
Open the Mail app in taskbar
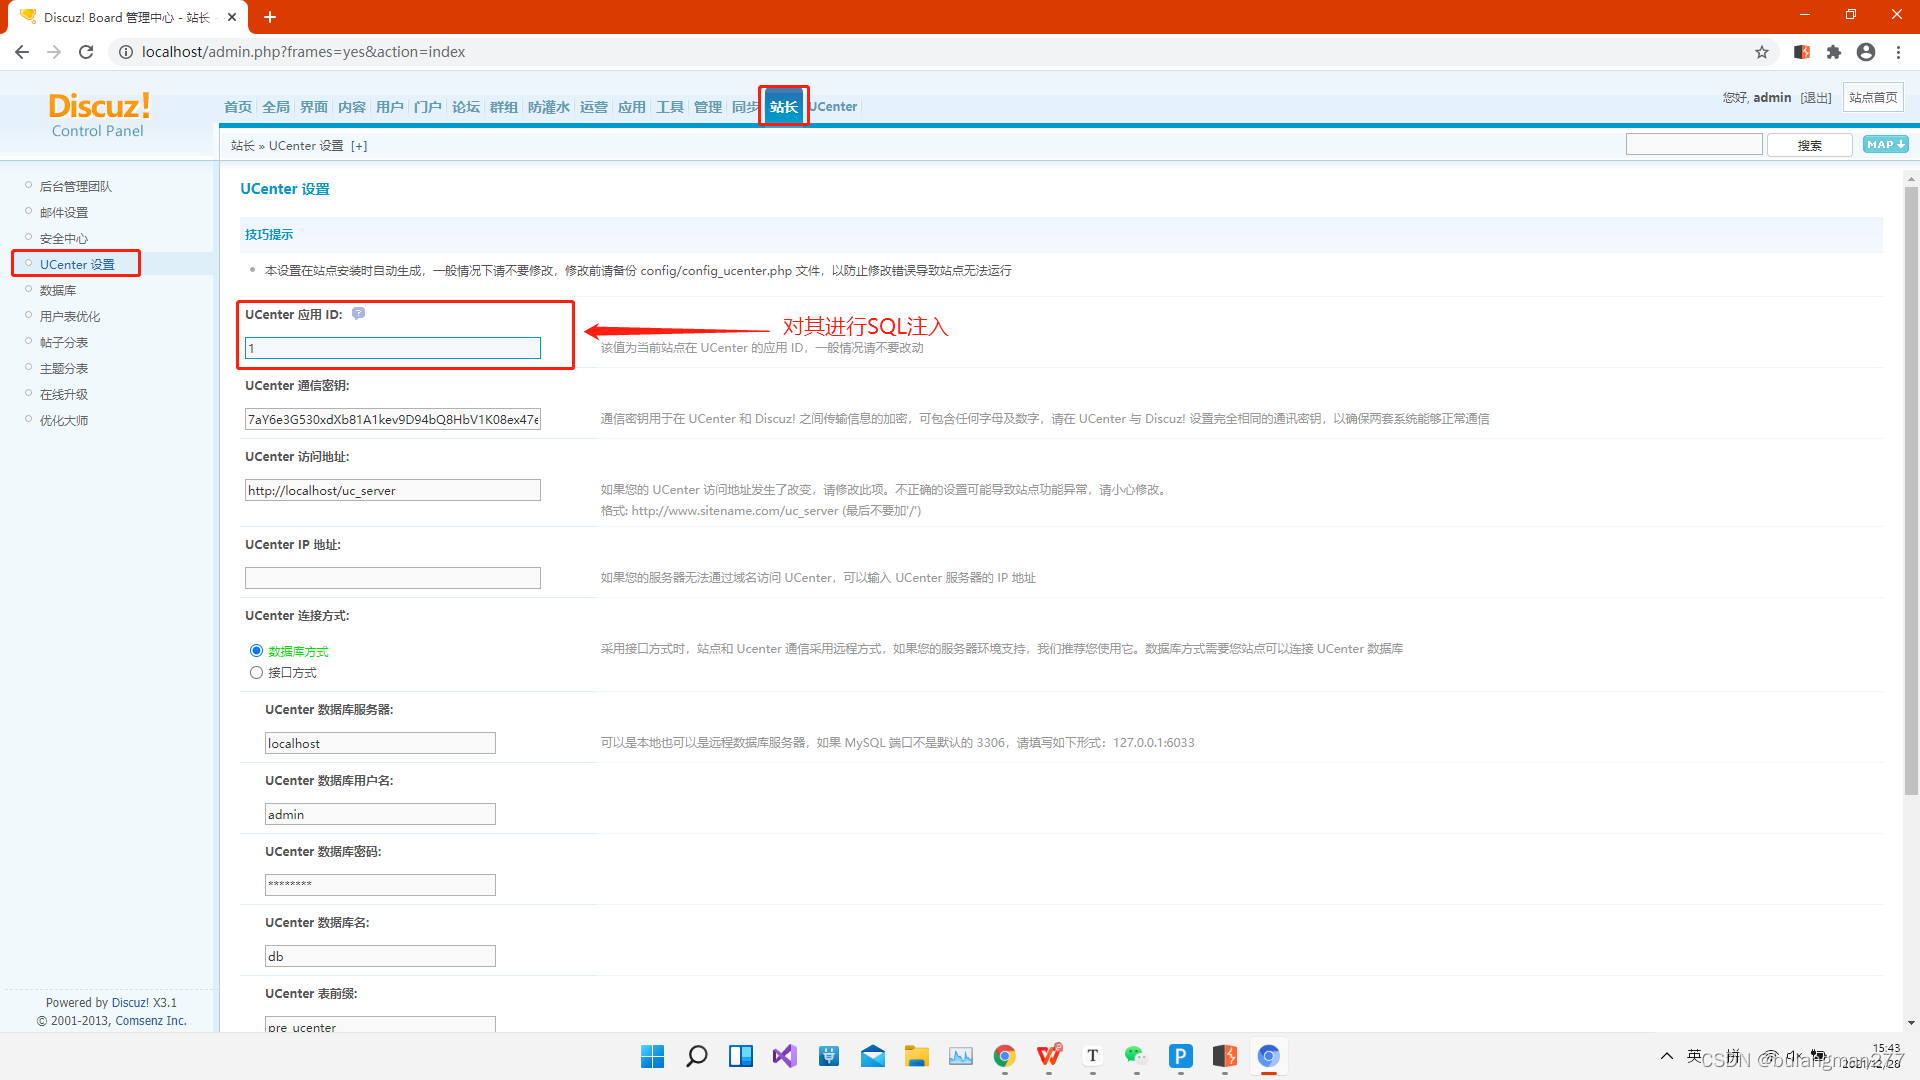(x=873, y=1056)
